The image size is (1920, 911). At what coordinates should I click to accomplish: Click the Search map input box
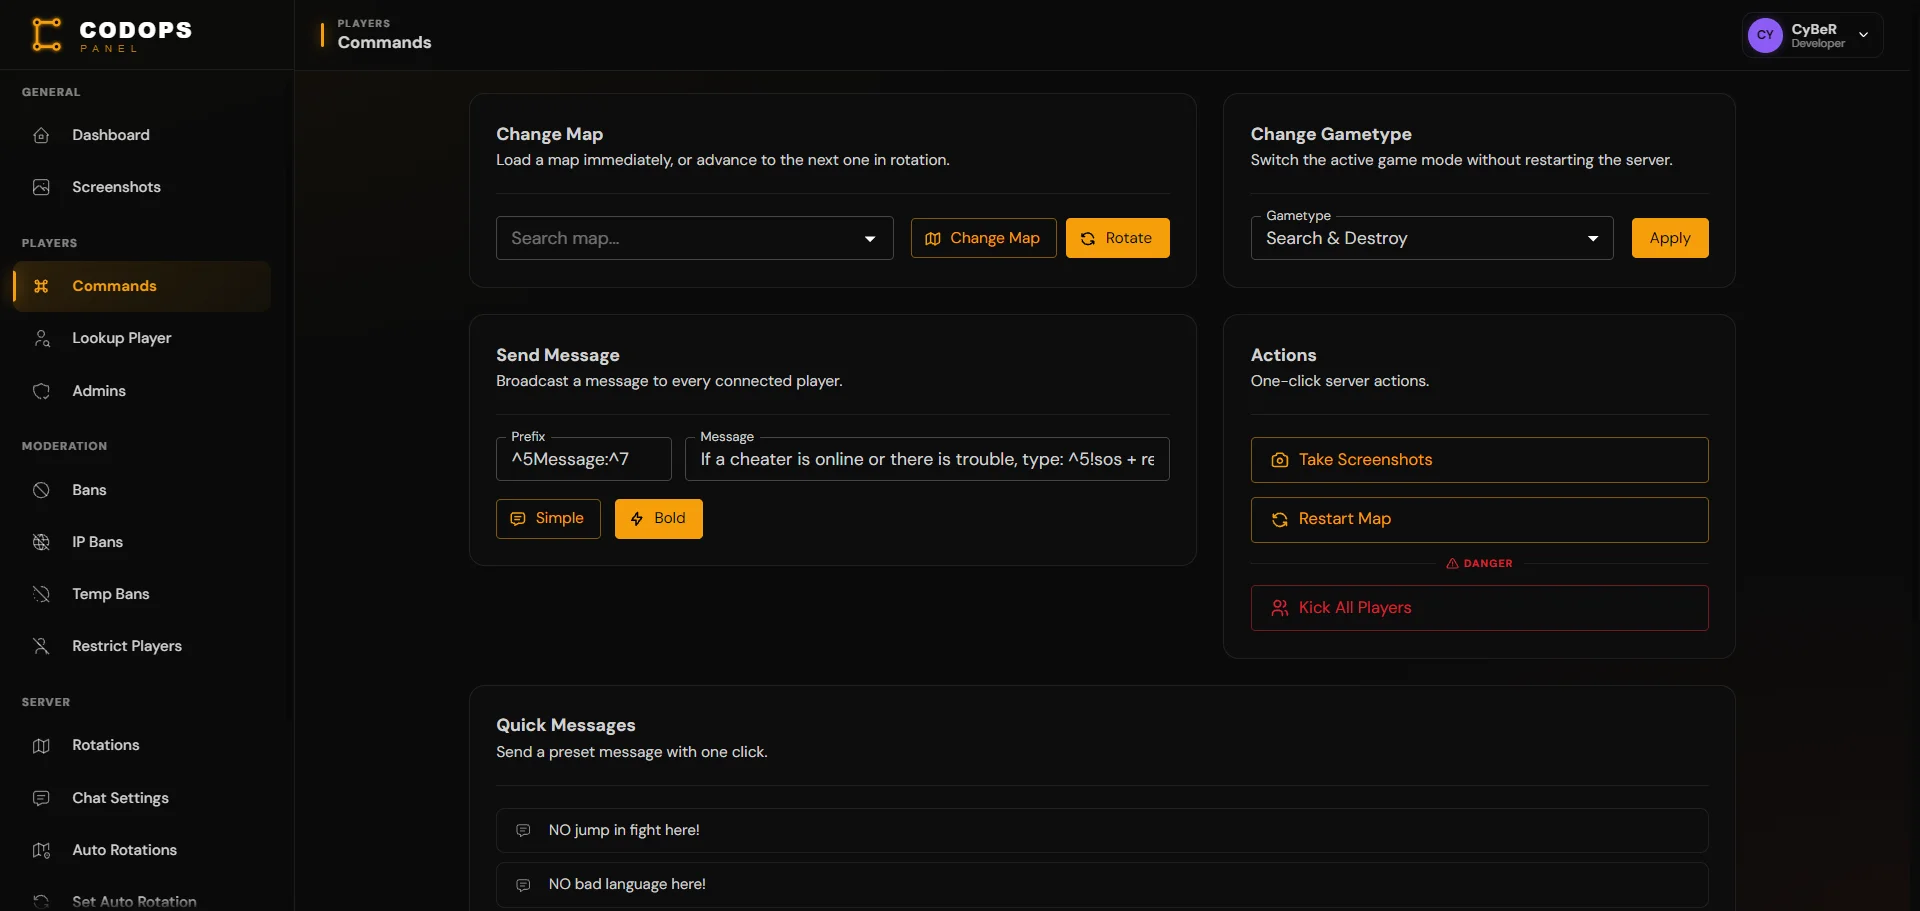694,238
